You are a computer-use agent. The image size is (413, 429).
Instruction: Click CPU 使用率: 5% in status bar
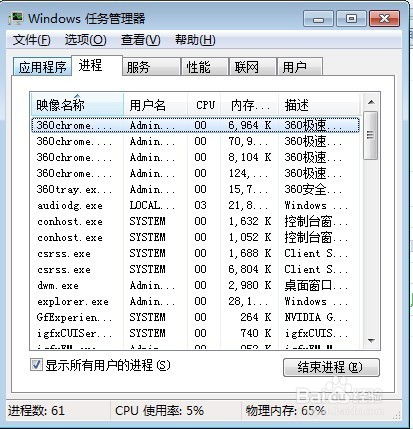159,410
